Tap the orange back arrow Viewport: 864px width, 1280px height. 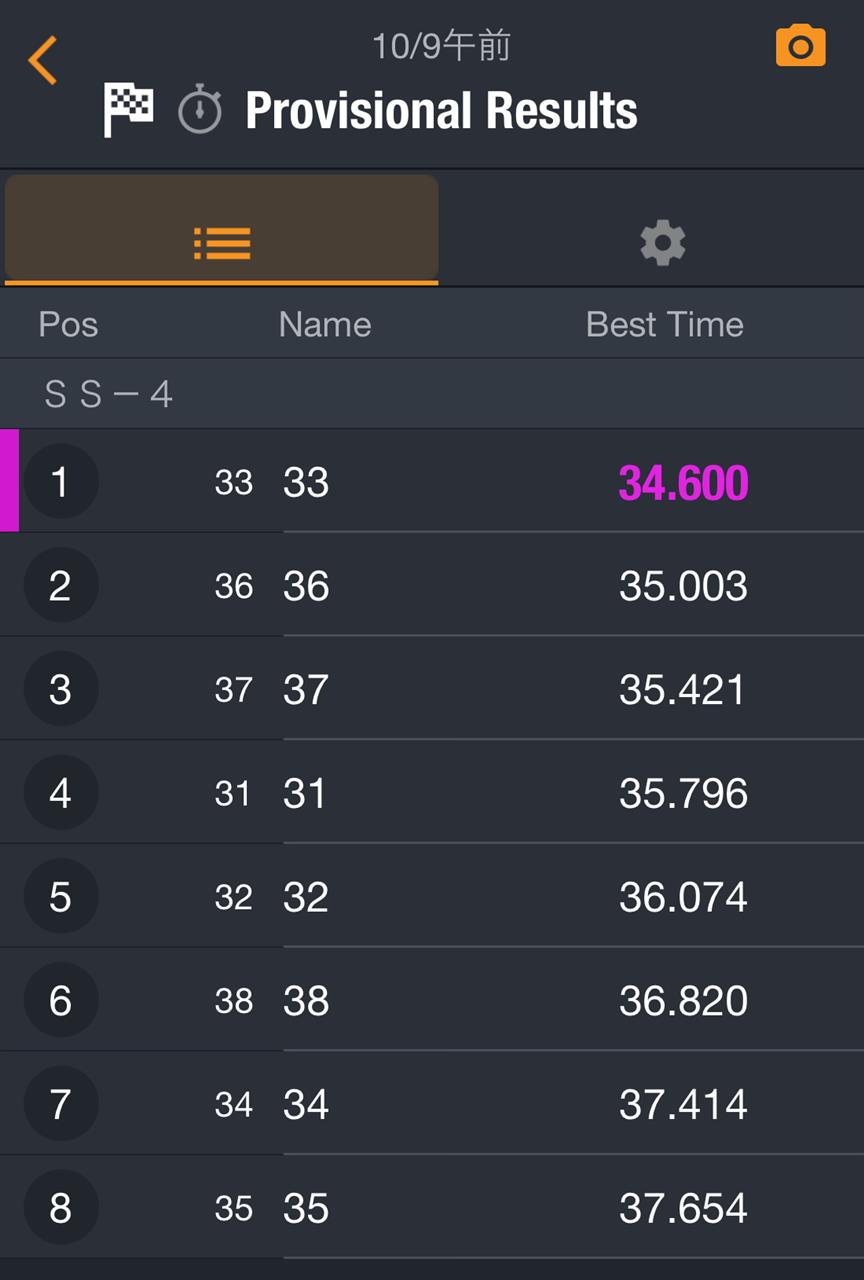[x=42, y=61]
